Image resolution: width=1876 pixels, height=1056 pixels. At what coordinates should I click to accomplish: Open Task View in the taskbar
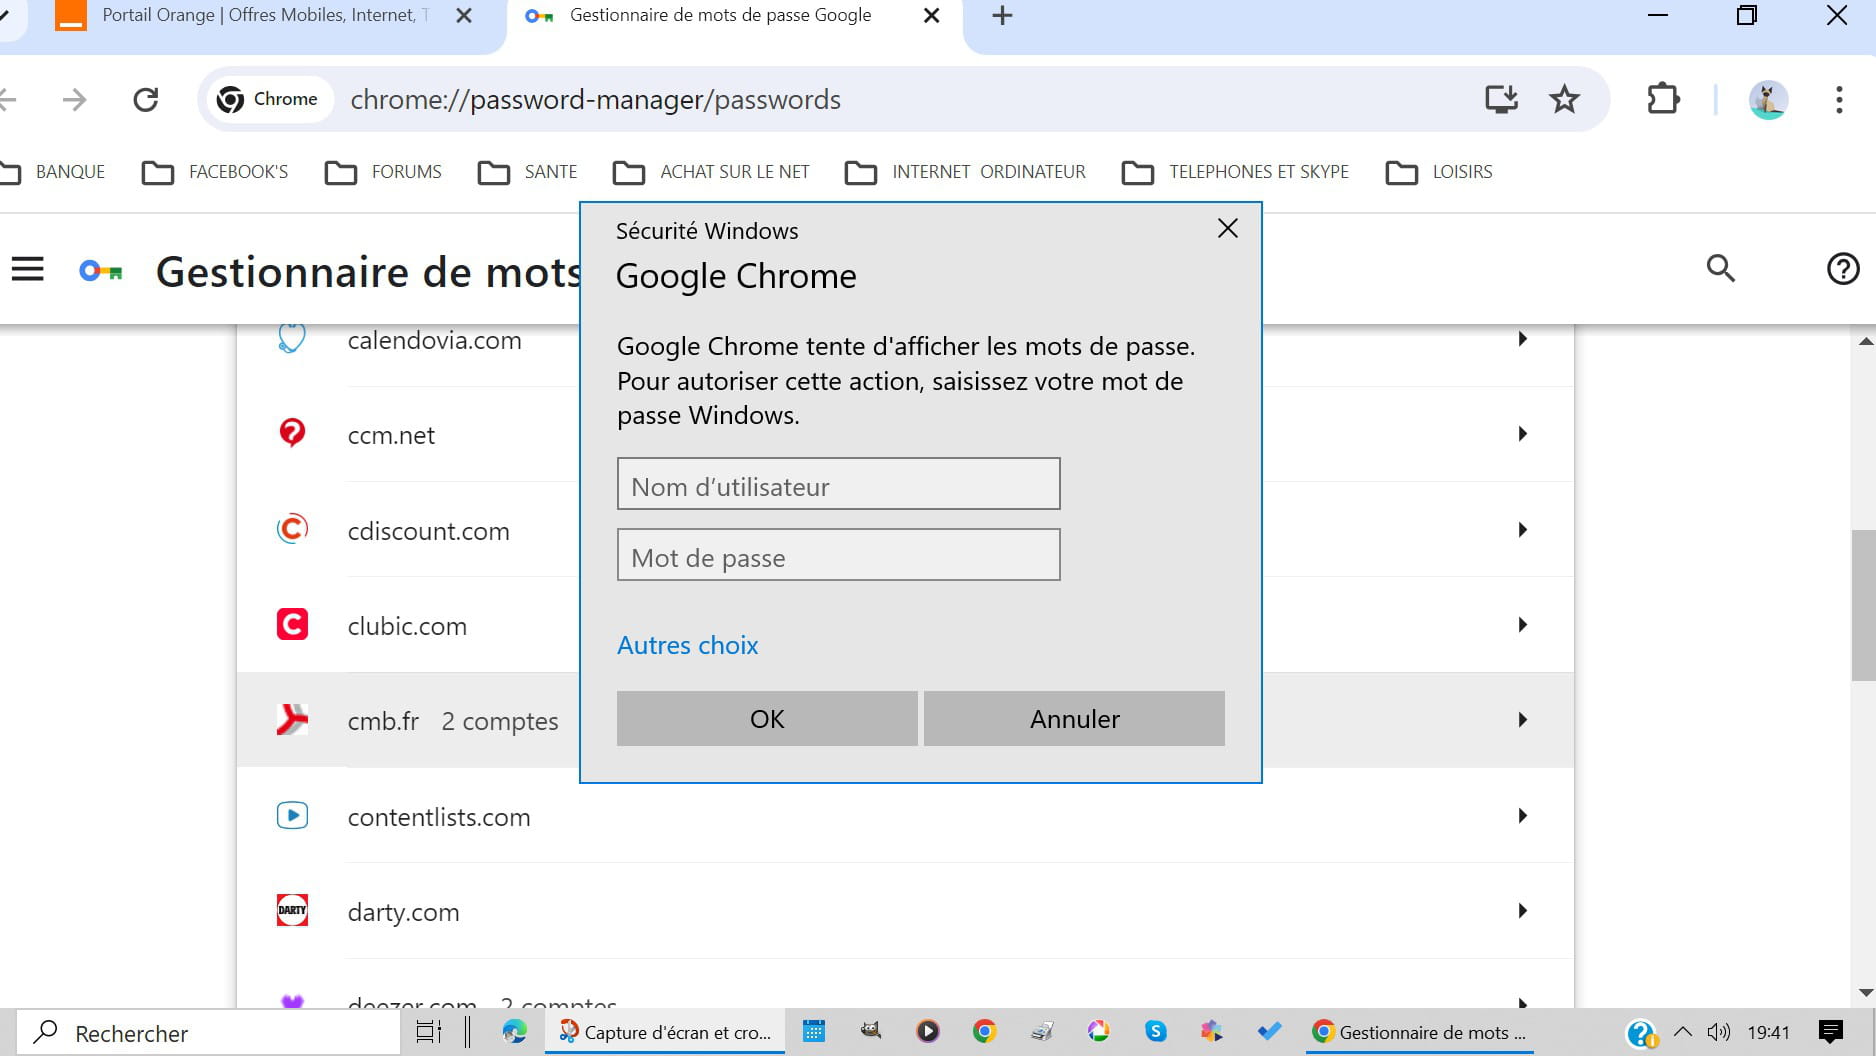429,1032
